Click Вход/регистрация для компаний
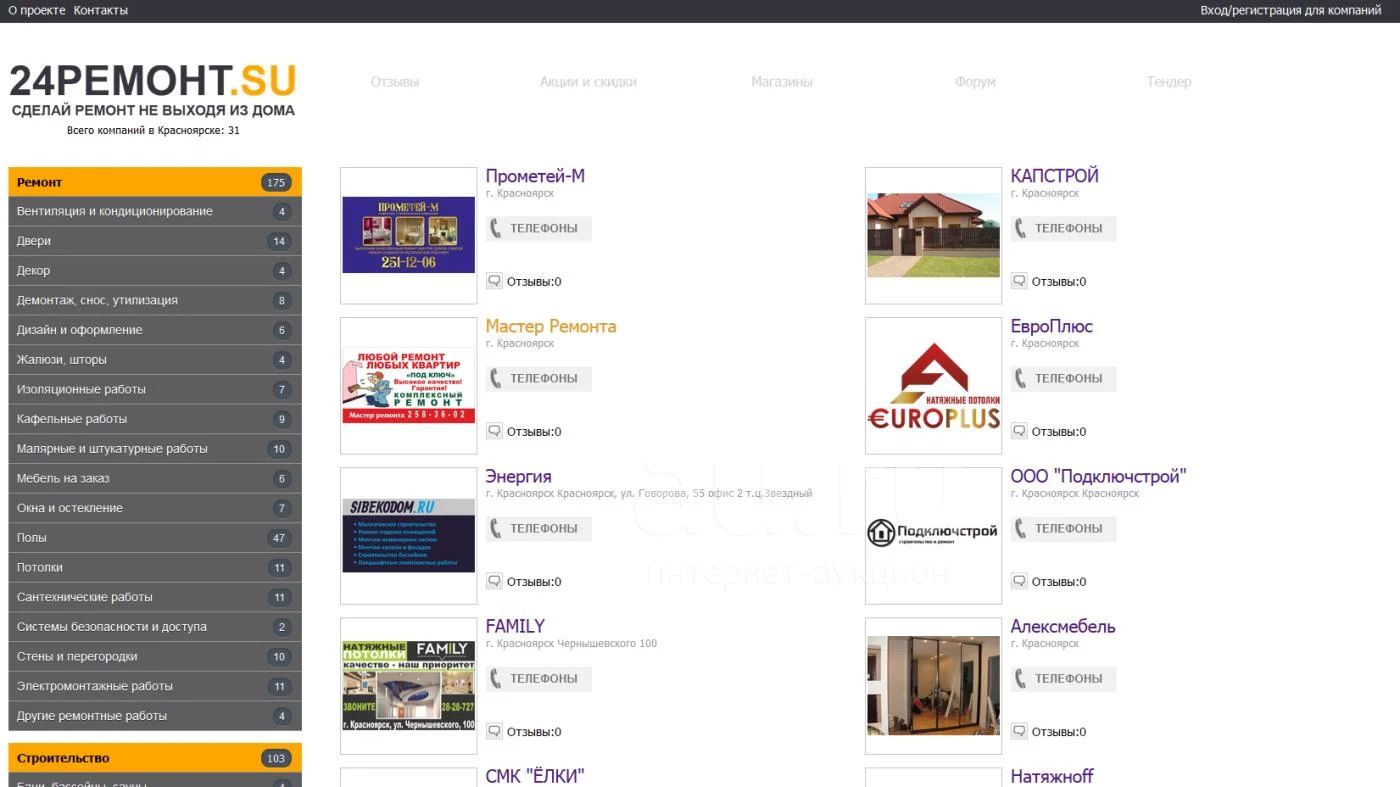The width and height of the screenshot is (1400, 787). [1290, 10]
